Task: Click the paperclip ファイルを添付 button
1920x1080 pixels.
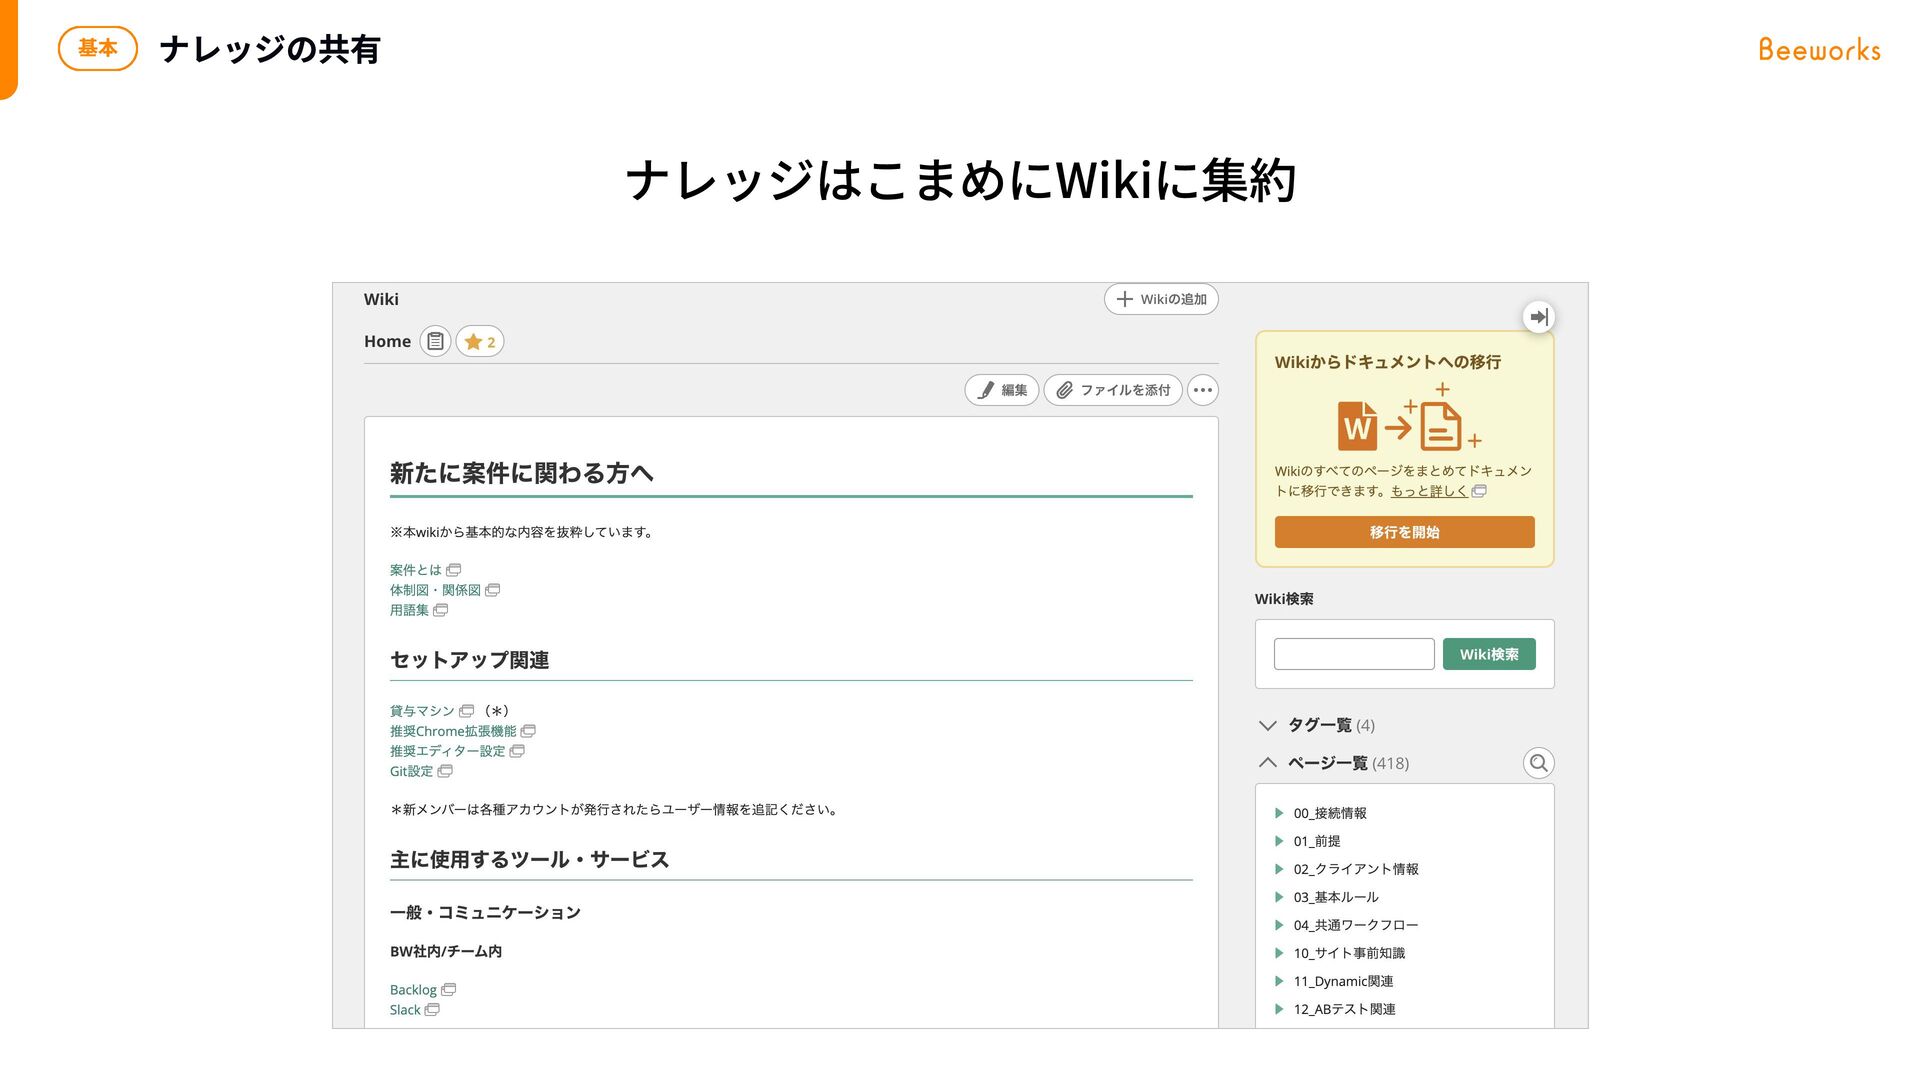Action: 1113,390
